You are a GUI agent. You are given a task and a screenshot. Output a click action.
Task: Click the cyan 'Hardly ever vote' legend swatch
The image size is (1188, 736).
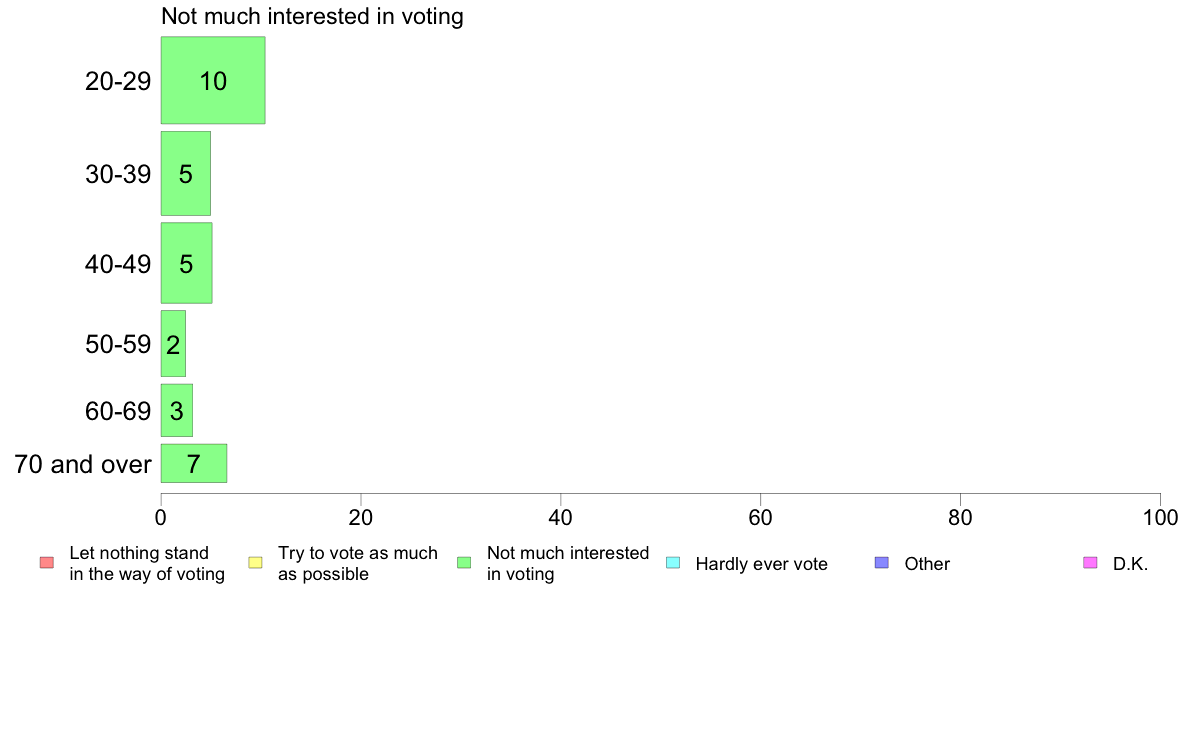[x=673, y=563]
